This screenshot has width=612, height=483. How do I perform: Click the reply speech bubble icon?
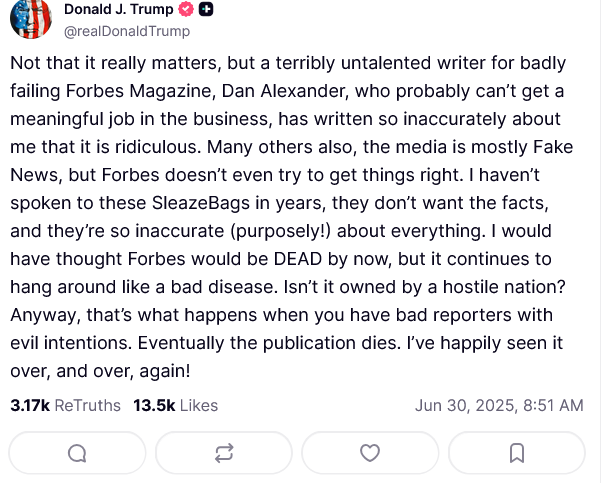tap(77, 453)
